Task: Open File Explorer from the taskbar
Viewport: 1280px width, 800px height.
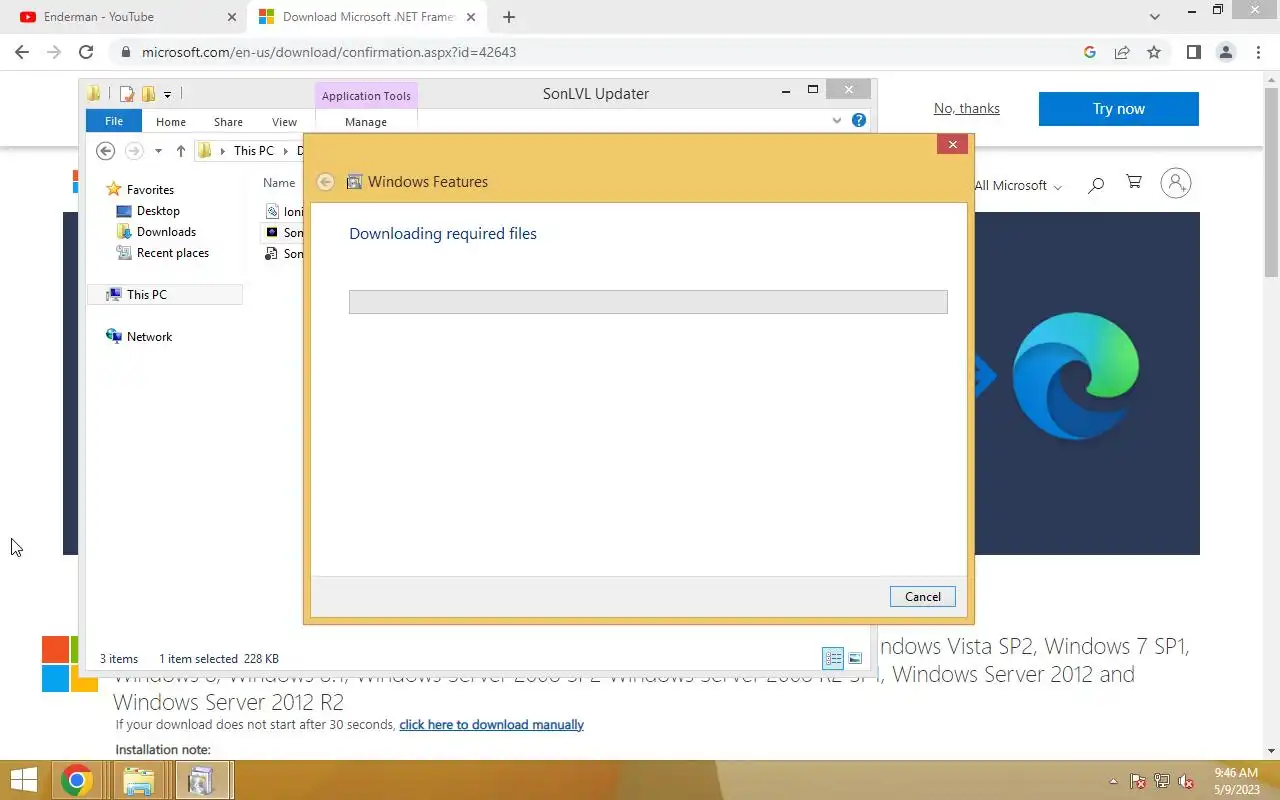Action: 139,780
